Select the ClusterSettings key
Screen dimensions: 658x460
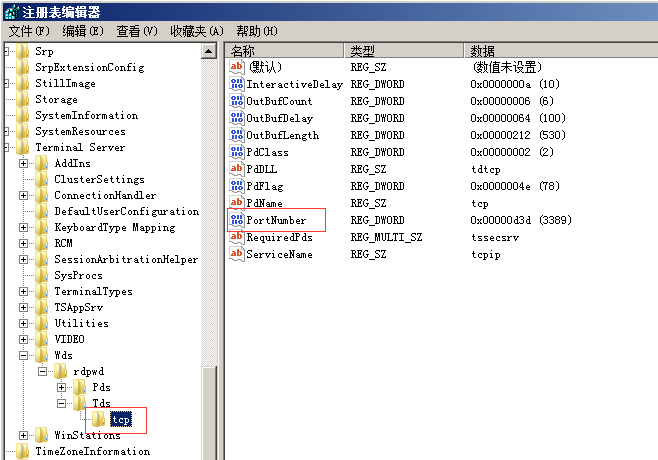[x=99, y=179]
